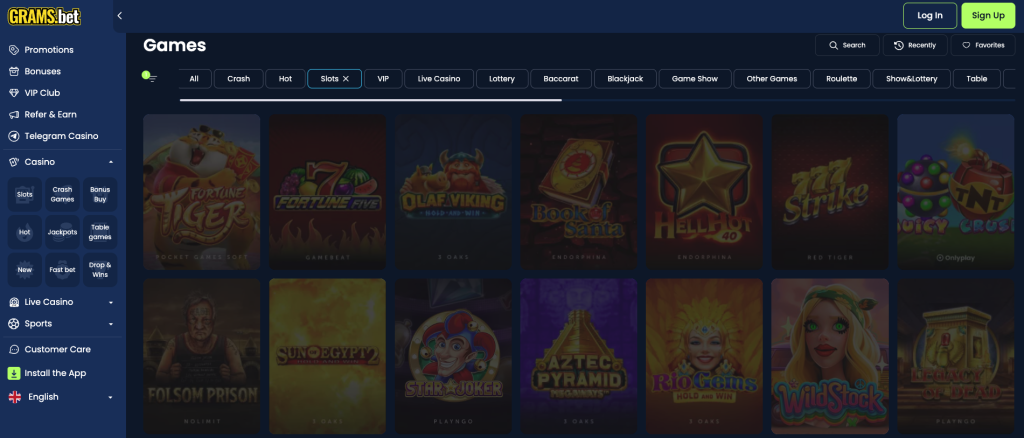Open the 777 Strike game
This screenshot has width=1024, height=438.
(830, 192)
